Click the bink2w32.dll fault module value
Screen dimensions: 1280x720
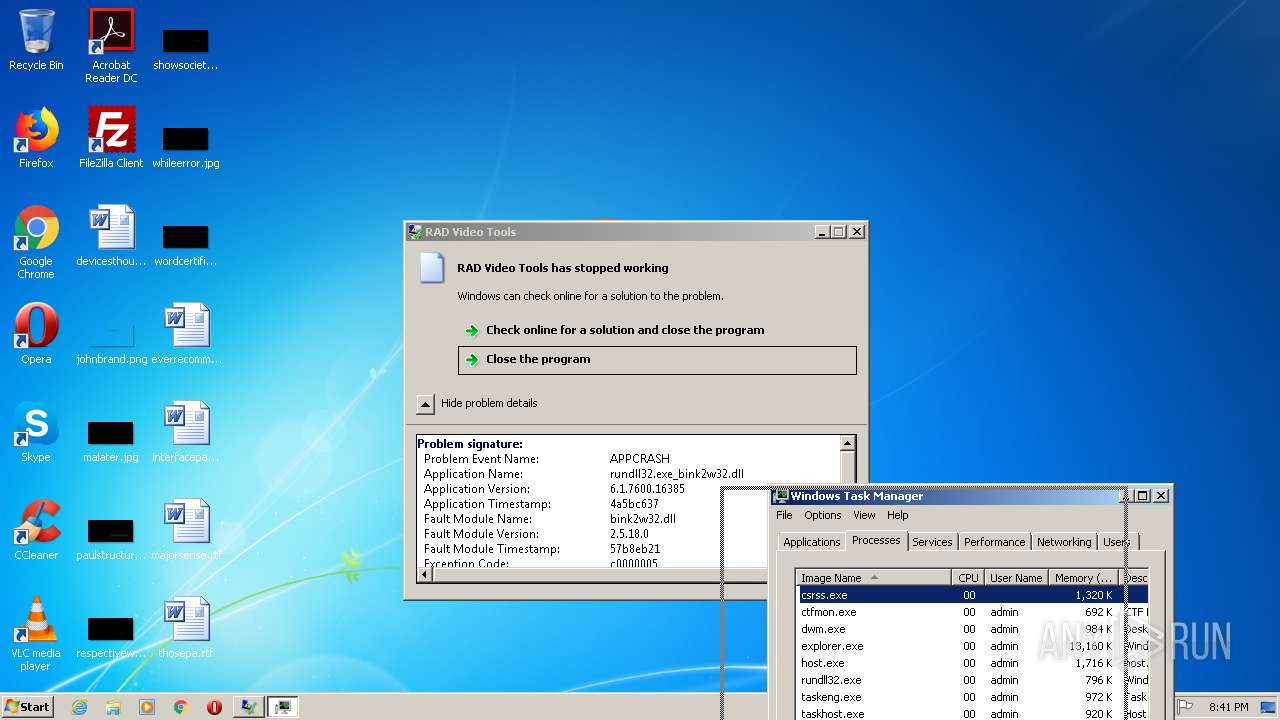643,519
